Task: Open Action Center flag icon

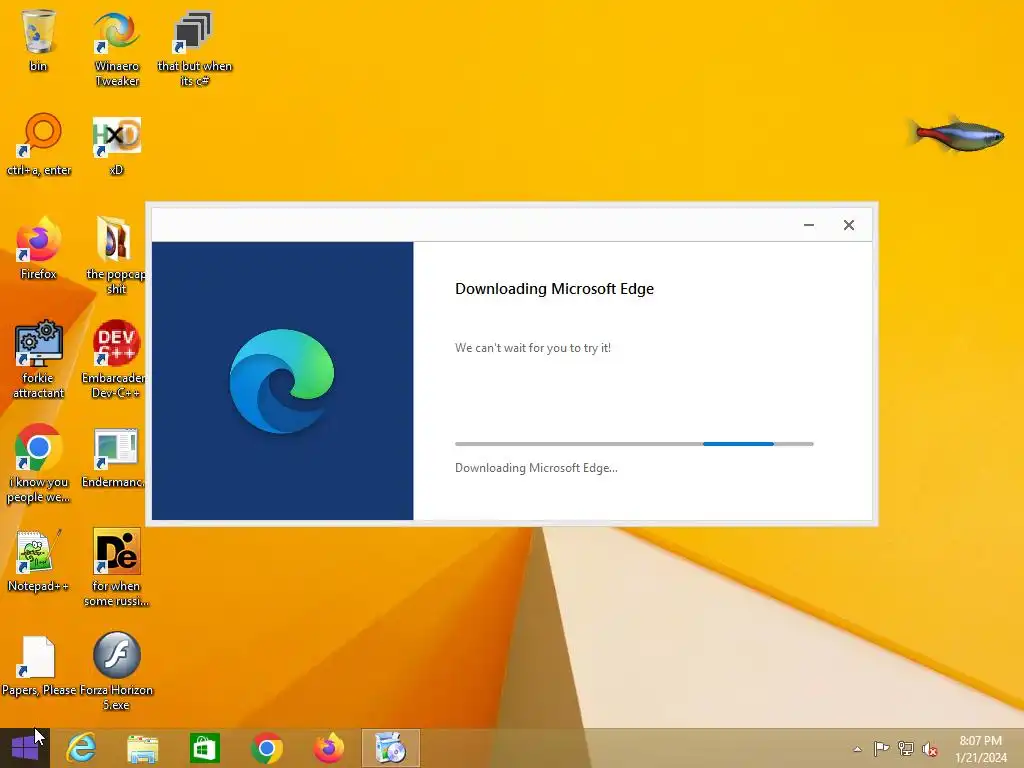Action: [881, 748]
